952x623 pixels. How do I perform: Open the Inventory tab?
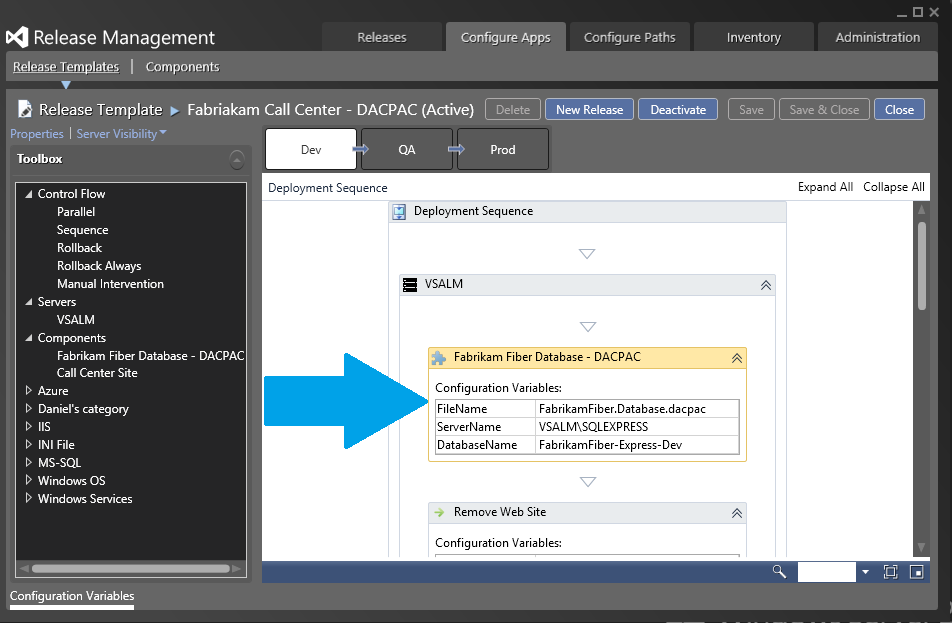tap(753, 37)
